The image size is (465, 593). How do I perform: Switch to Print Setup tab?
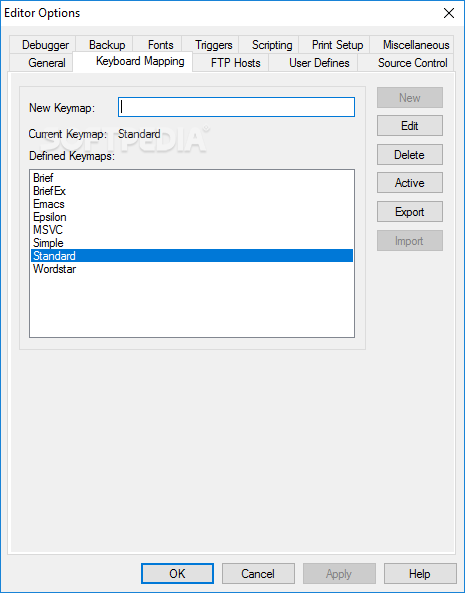pos(335,45)
